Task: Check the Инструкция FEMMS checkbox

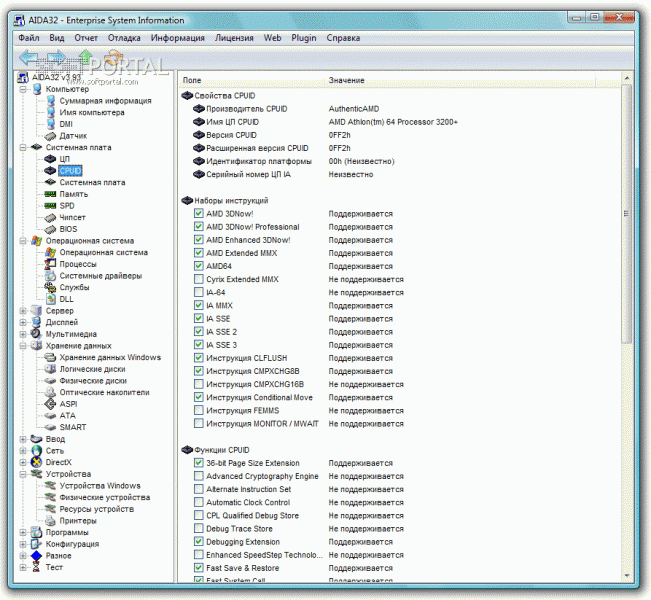Action: coord(199,410)
